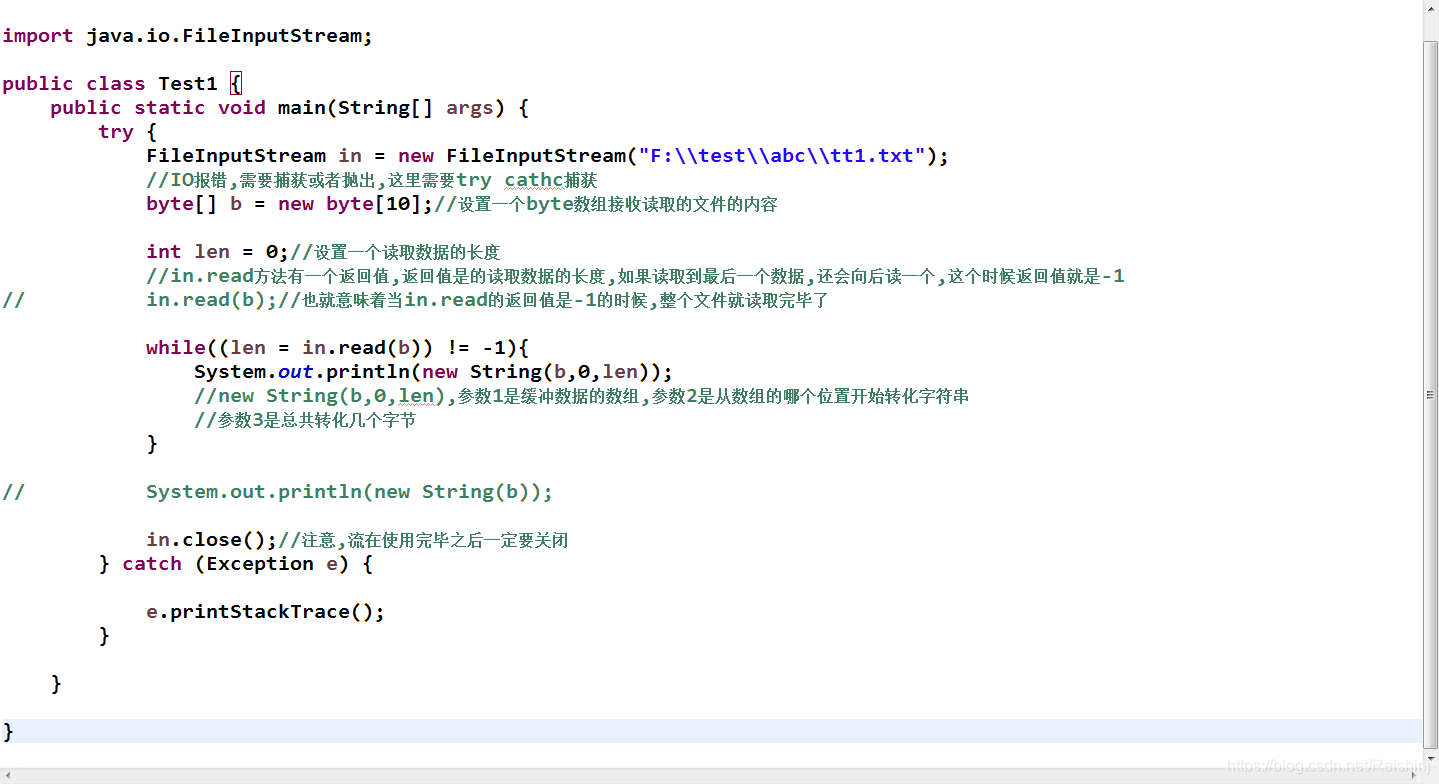Click System.out.println(new String(b,0,len)) line
The image size is (1439, 784).
pos(434,372)
